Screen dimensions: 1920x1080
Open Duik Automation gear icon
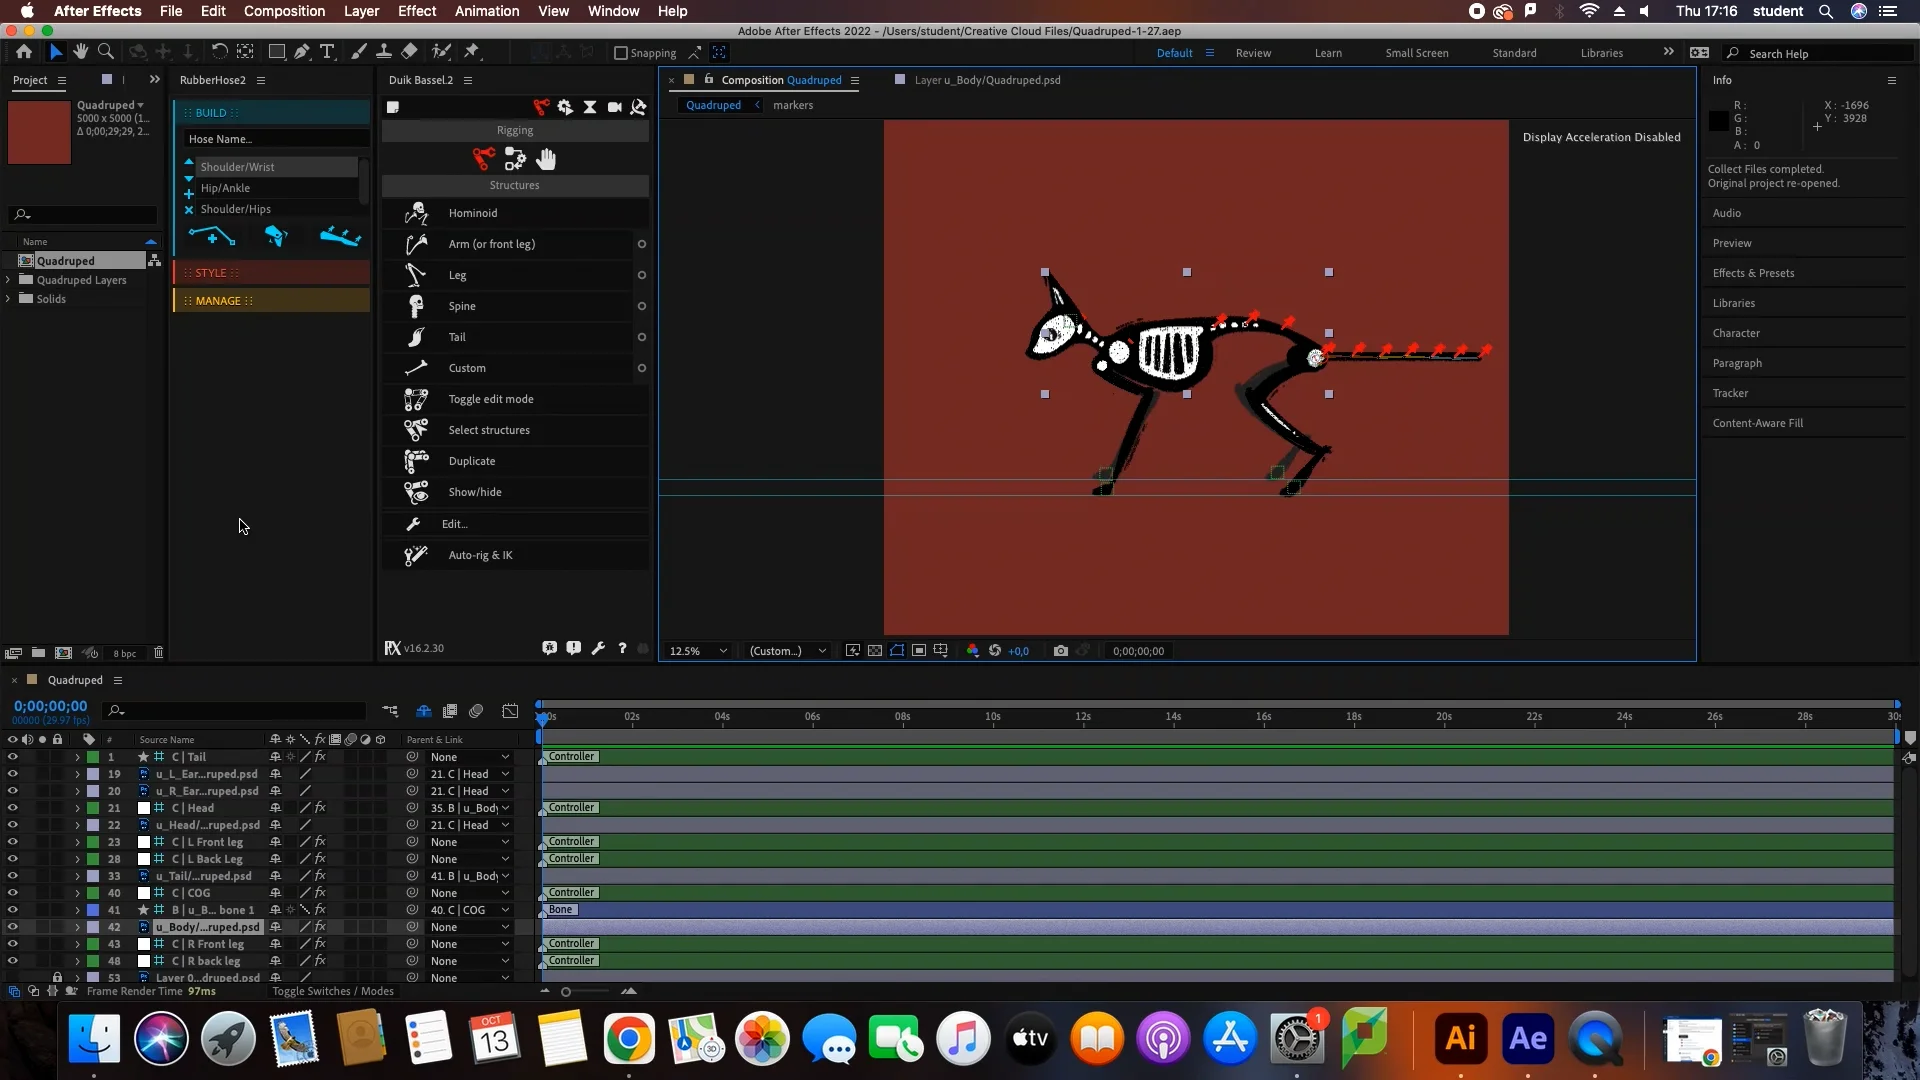pyautogui.click(x=565, y=107)
